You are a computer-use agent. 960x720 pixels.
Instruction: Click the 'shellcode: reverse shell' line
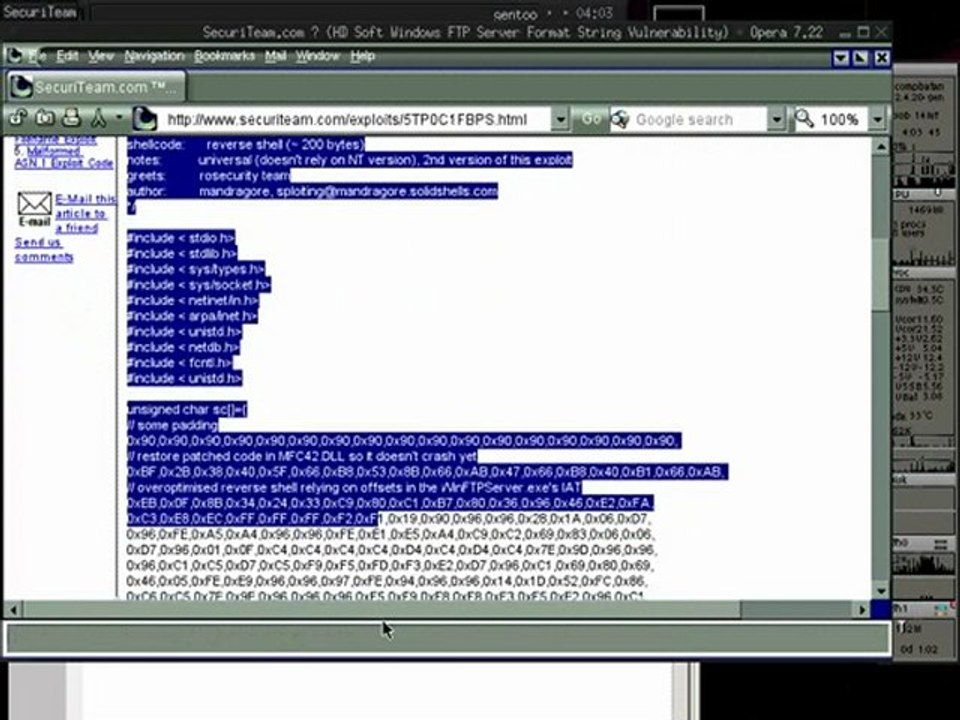click(246, 145)
